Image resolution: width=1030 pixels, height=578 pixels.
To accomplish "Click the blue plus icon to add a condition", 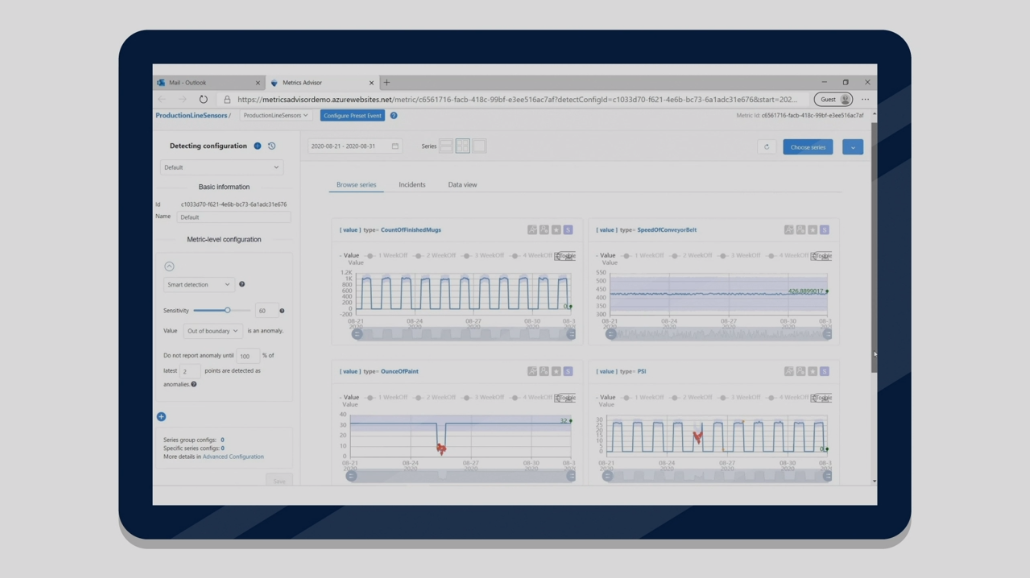I will pos(161,416).
